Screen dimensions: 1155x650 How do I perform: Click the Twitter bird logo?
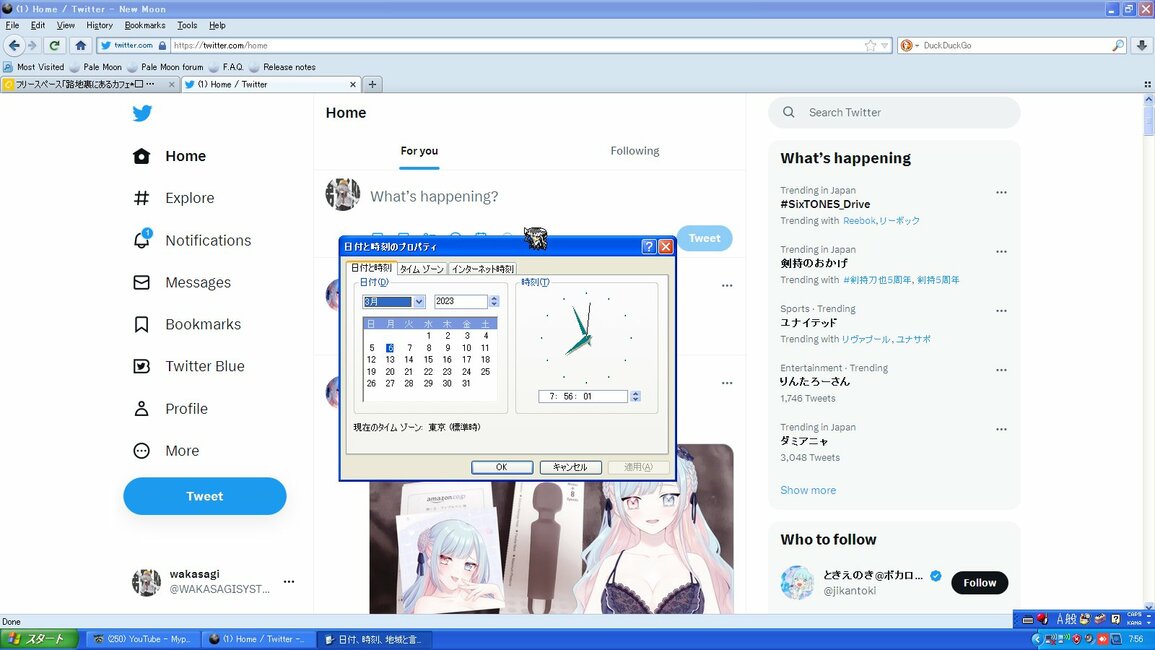pos(142,113)
